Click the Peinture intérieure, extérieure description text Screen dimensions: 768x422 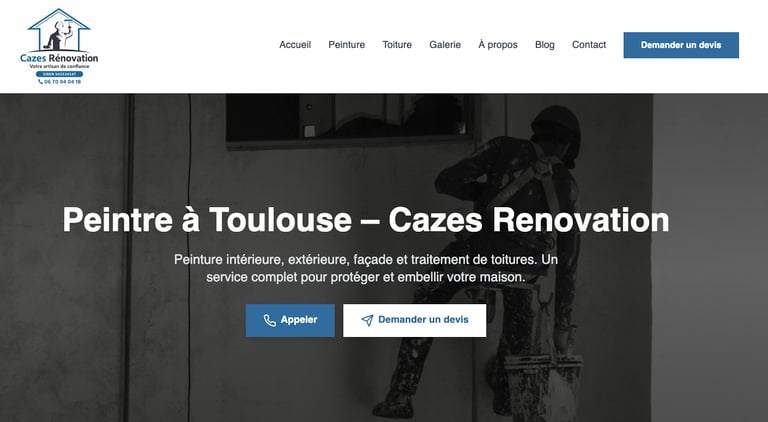click(x=365, y=268)
